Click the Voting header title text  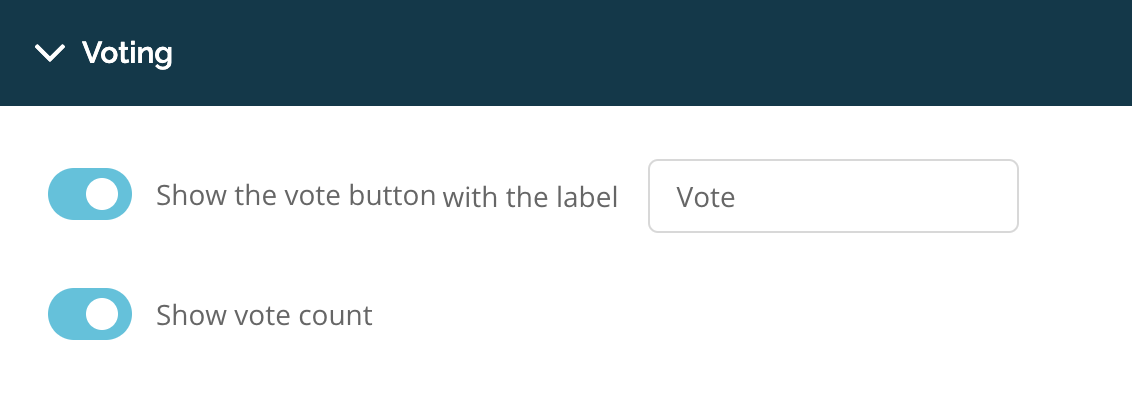click(x=127, y=53)
